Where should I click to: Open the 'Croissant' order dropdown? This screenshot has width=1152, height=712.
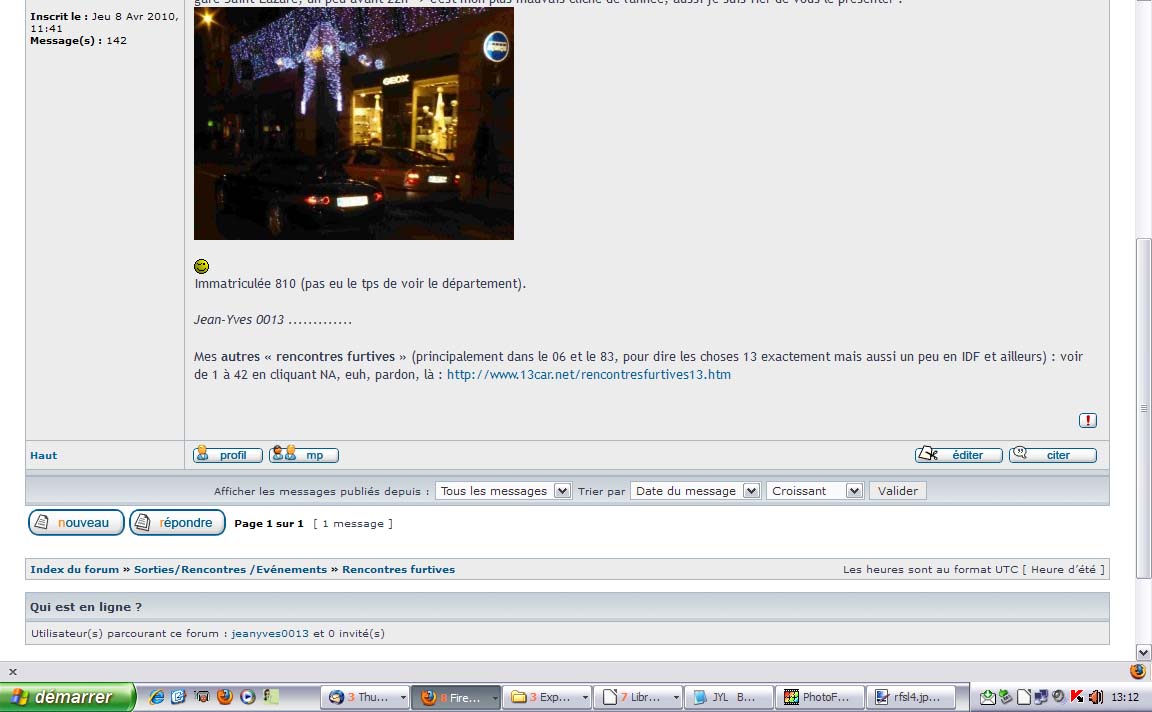[x=815, y=491]
